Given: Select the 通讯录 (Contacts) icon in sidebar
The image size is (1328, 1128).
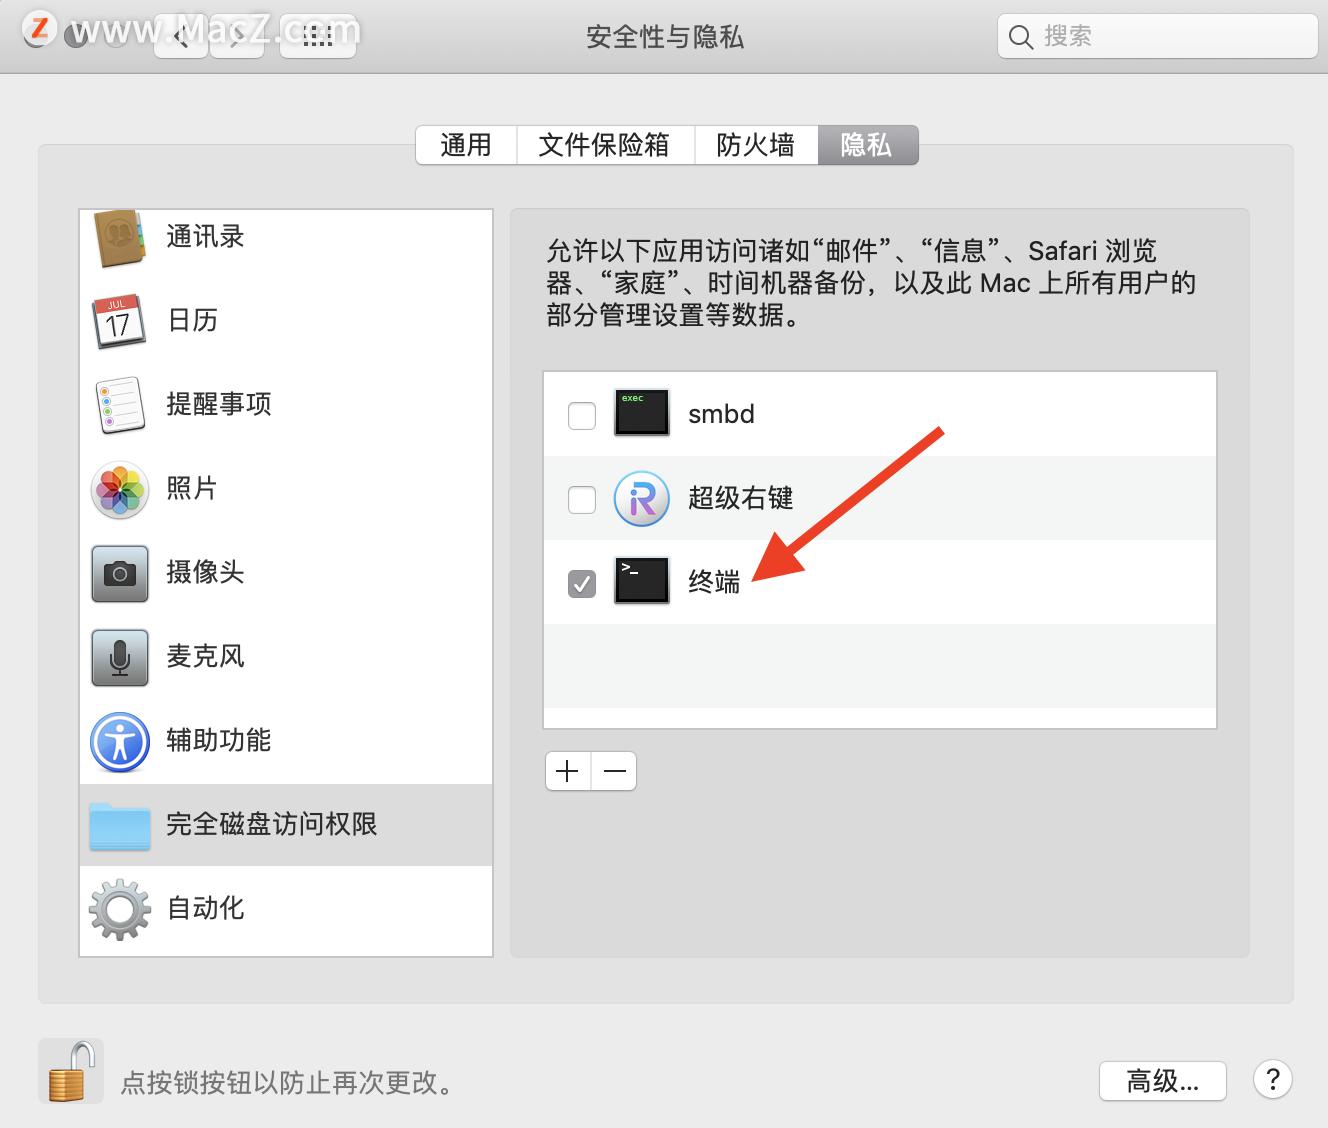Looking at the screenshot, I should [x=119, y=238].
